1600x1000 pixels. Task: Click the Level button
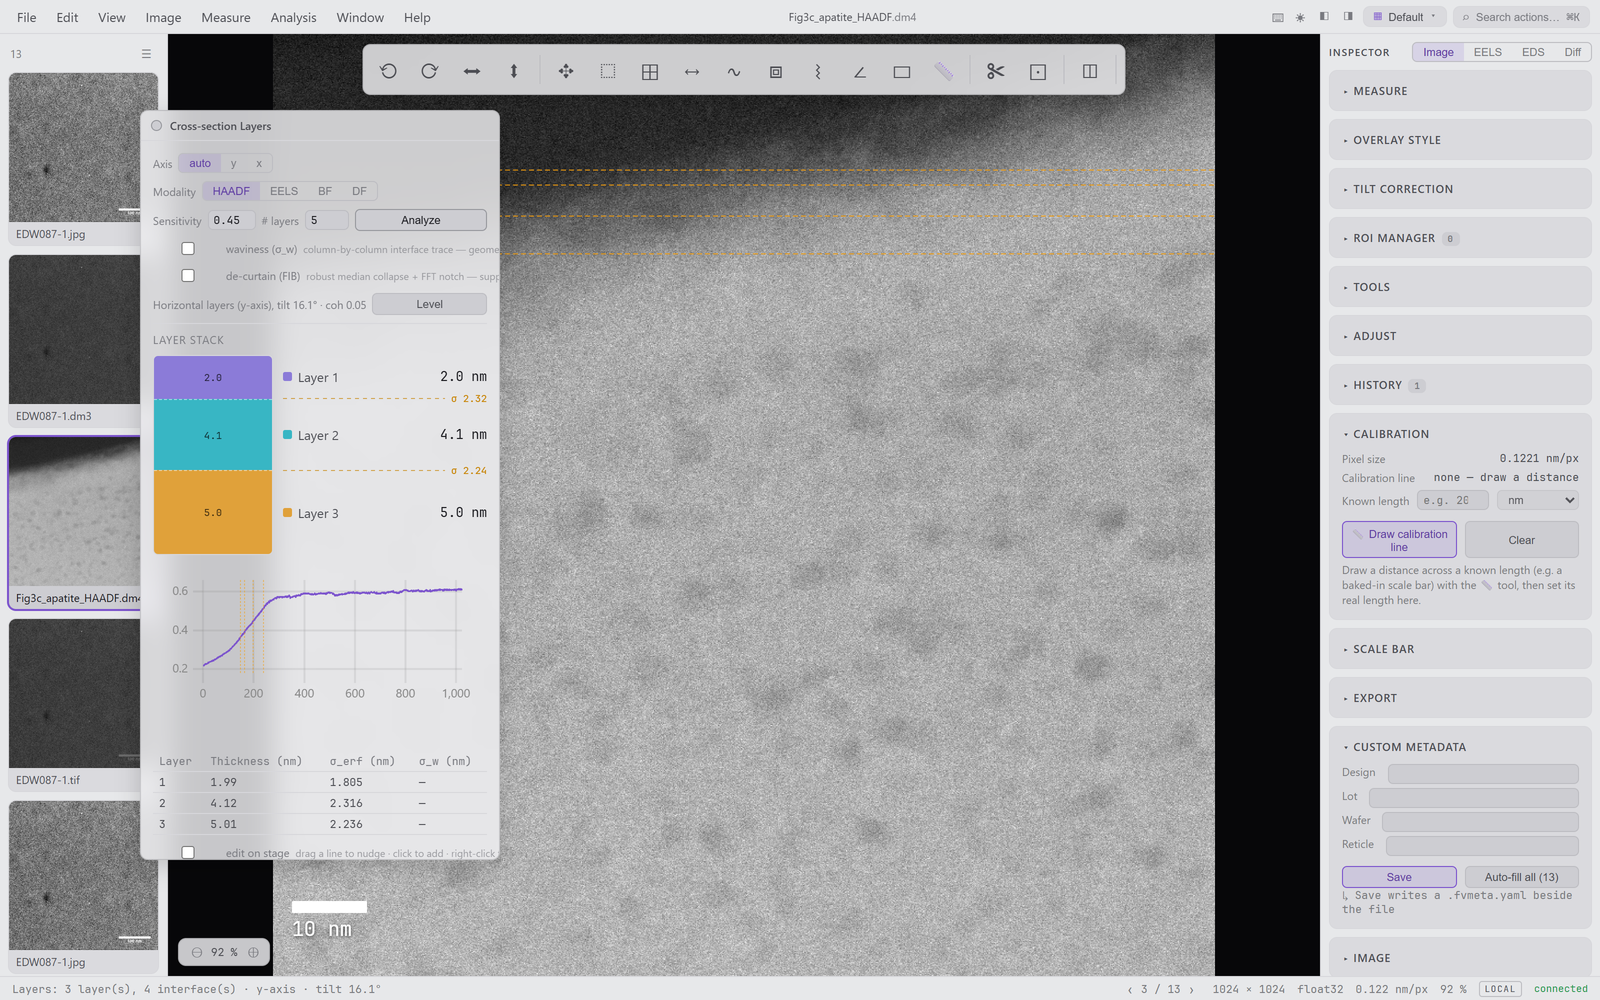point(429,304)
